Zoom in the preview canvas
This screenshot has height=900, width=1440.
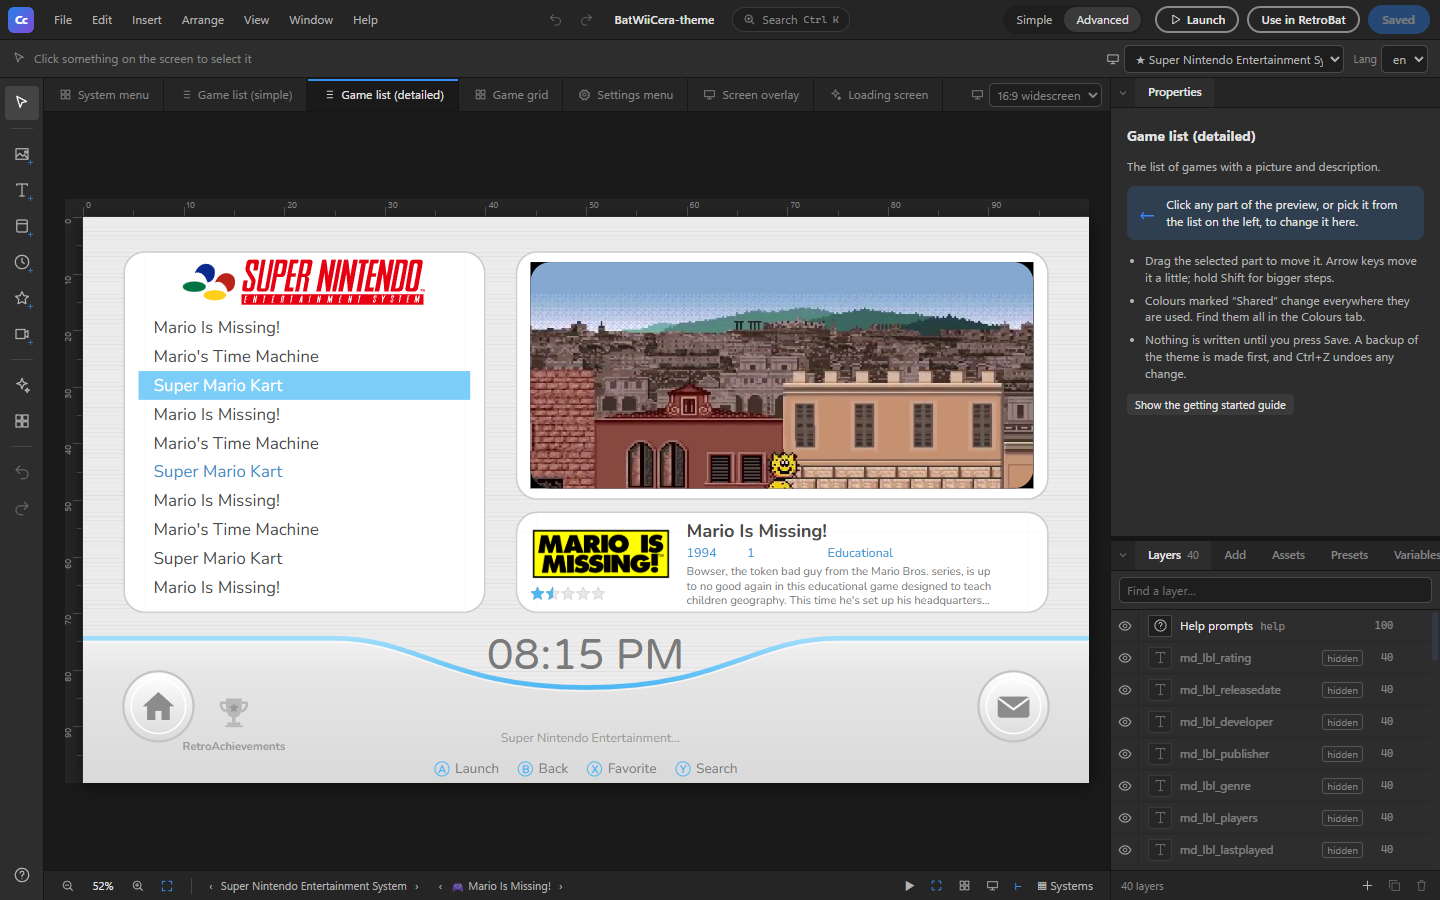[x=138, y=886]
